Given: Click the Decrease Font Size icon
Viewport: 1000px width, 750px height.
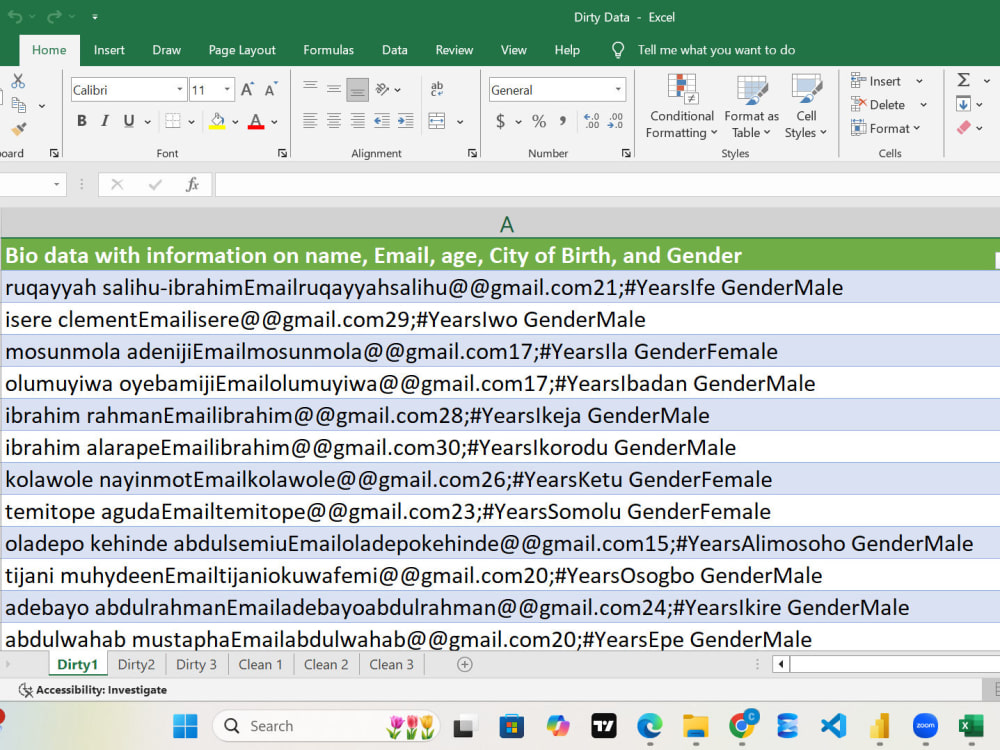Looking at the screenshot, I should 271,90.
